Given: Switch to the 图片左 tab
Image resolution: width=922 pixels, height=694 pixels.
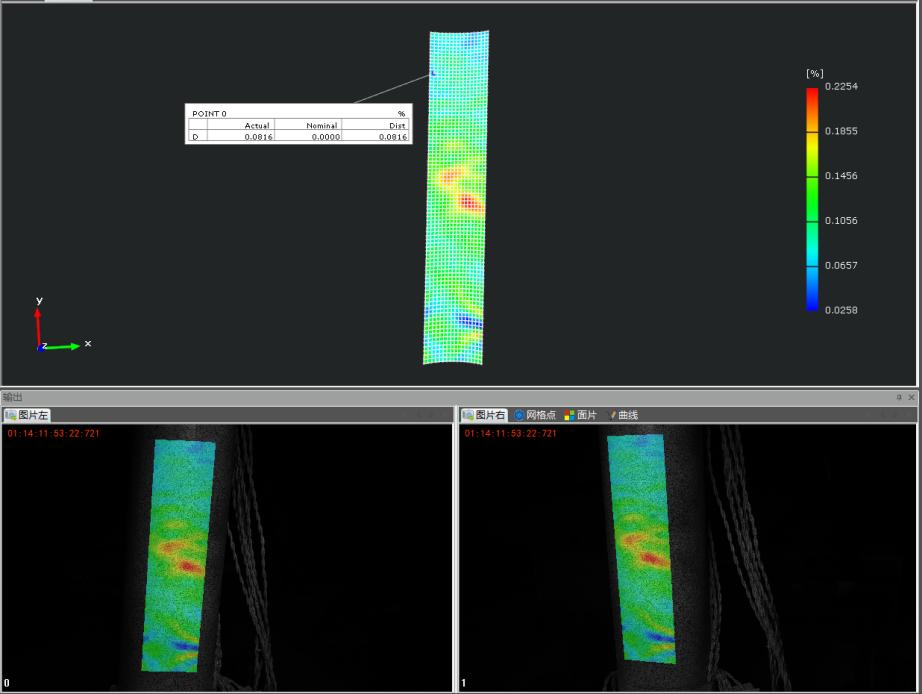Looking at the screenshot, I should coord(26,415).
